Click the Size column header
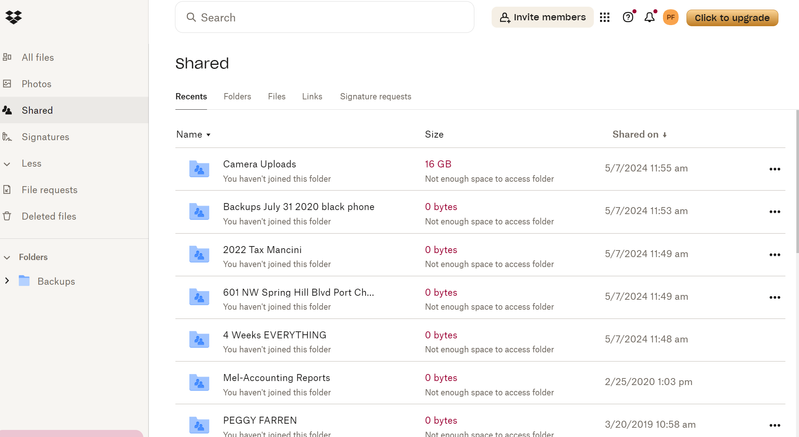 pos(434,134)
